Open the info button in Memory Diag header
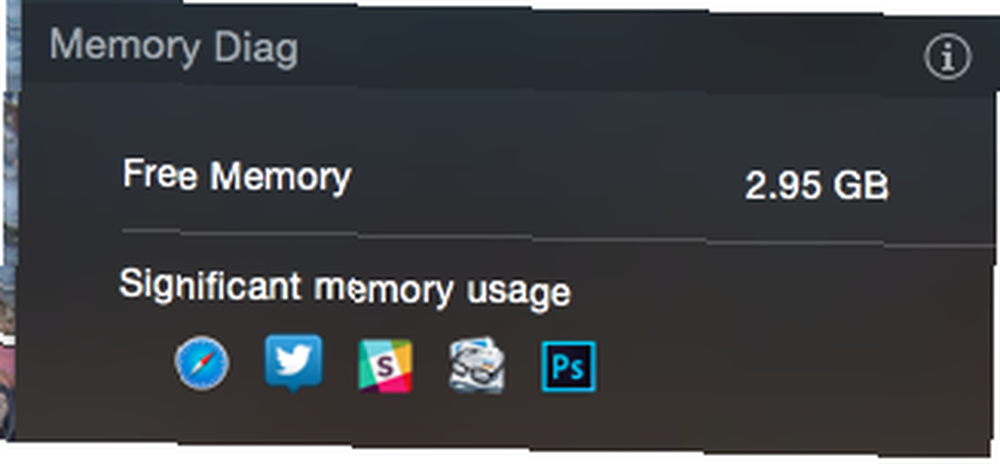1000x464 pixels. [948, 57]
